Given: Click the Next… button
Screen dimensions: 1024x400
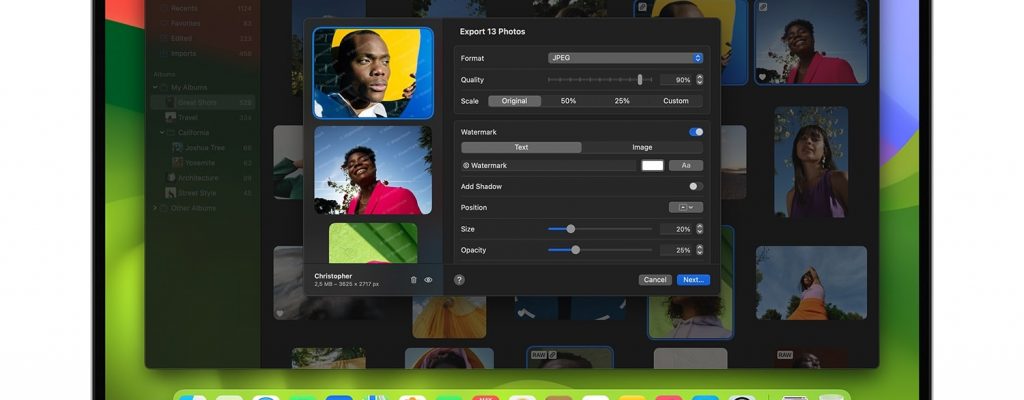Looking at the screenshot, I should 693,280.
